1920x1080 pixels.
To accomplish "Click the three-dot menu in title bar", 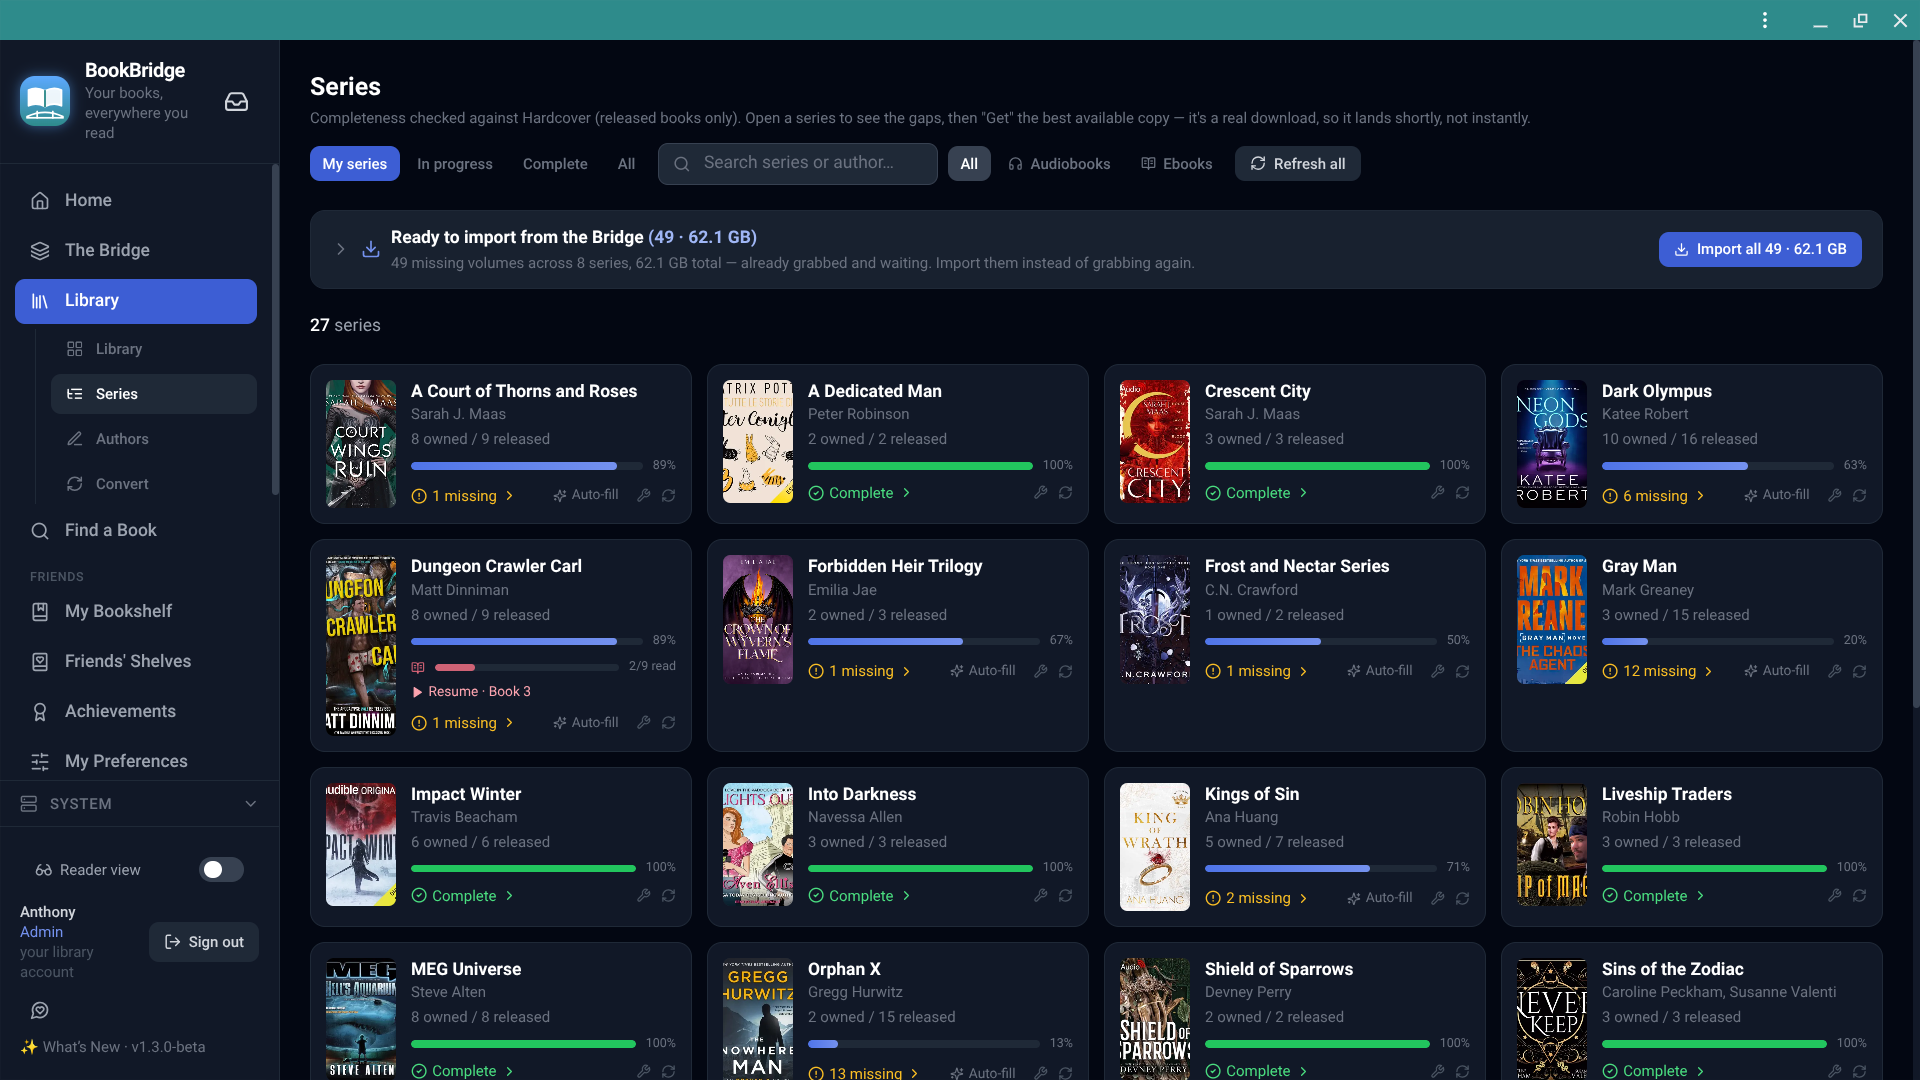I will point(1765,20).
